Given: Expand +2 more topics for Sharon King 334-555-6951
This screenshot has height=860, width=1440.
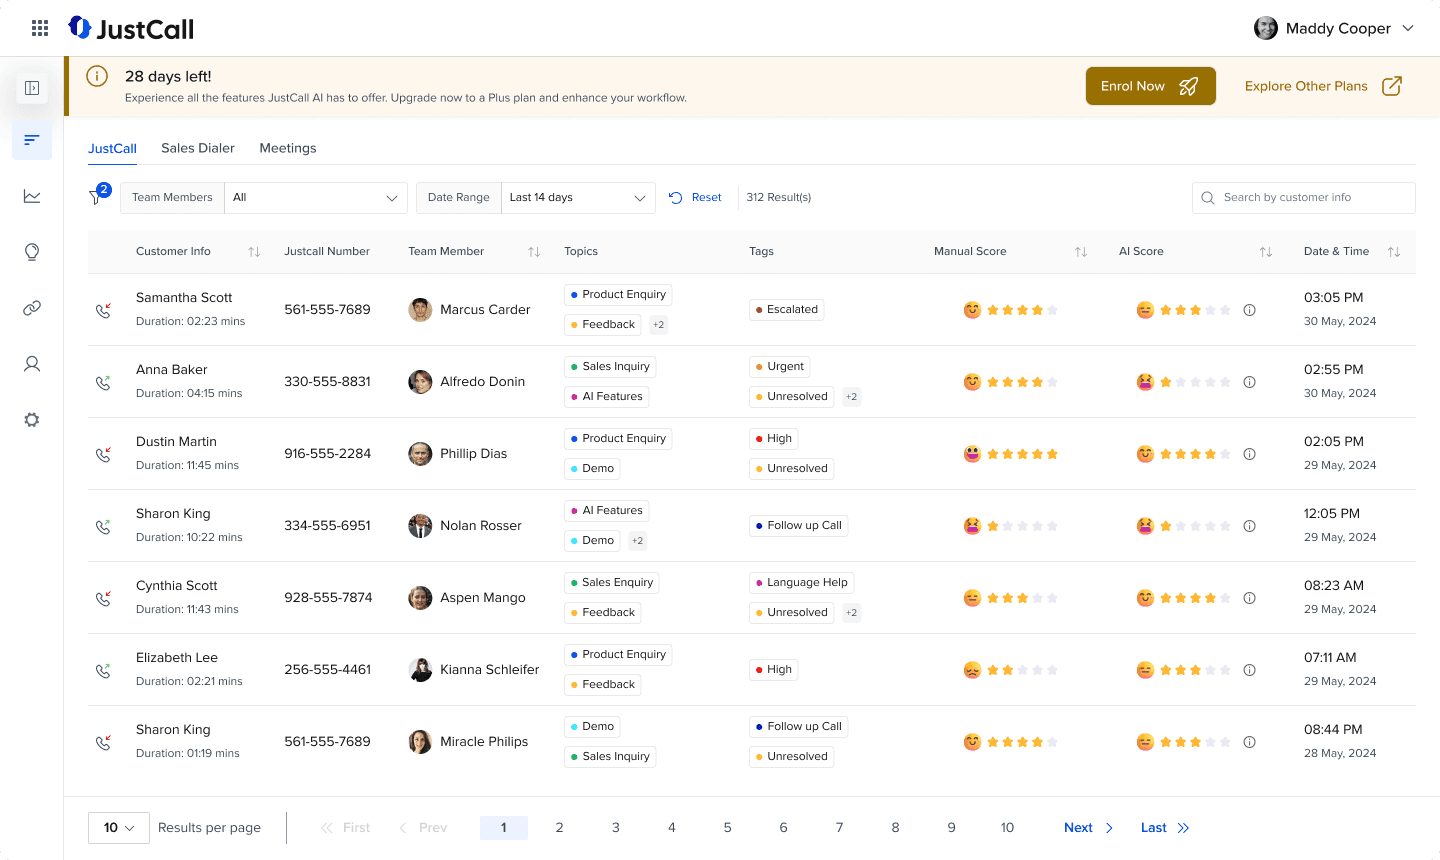Looking at the screenshot, I should [637, 541].
